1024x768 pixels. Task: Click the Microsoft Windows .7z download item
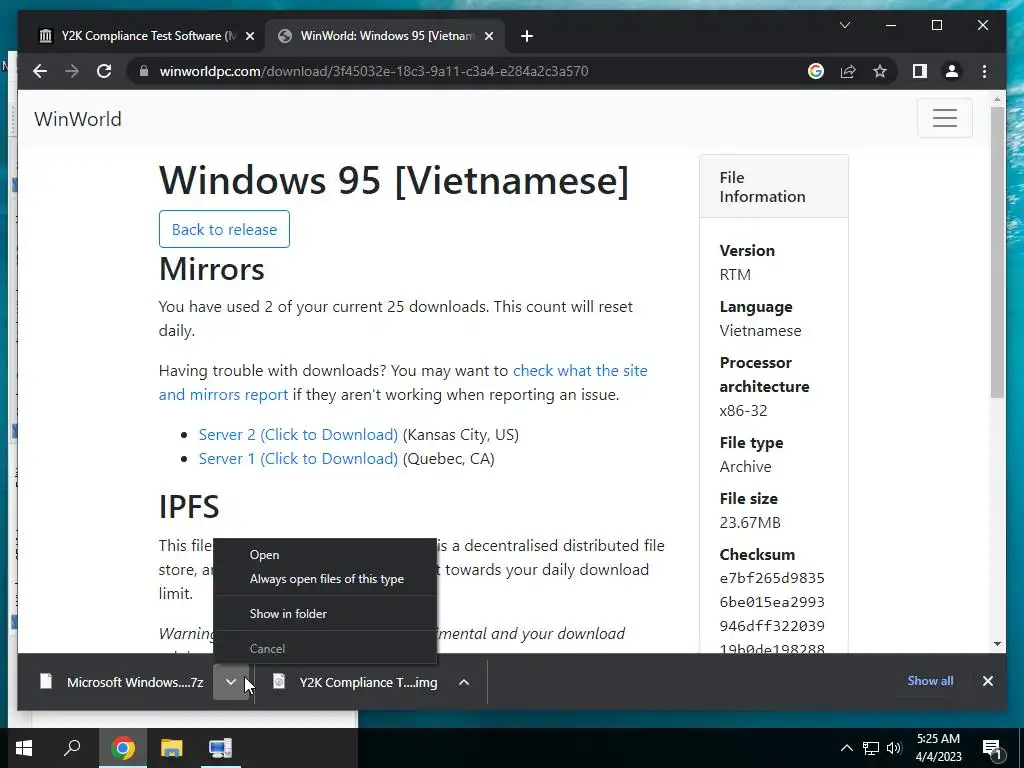click(x=121, y=682)
